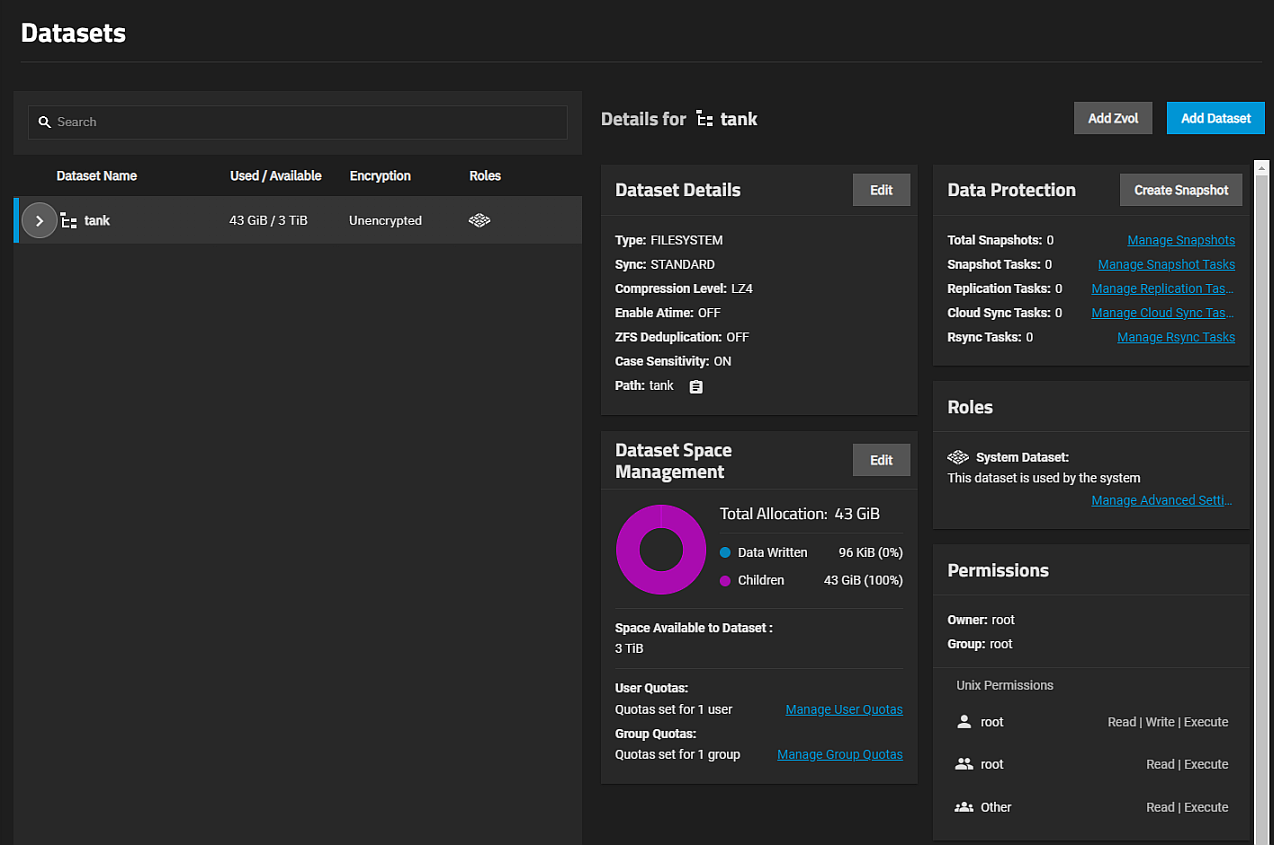Click the search magnifier icon

pos(44,122)
